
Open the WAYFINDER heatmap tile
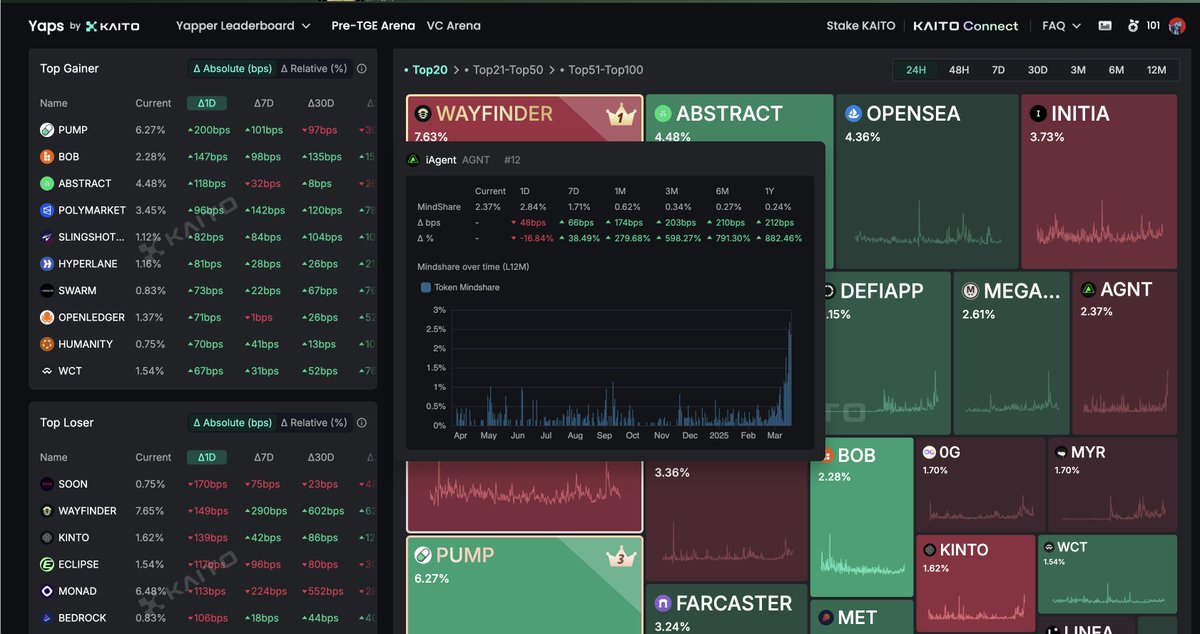[524, 118]
